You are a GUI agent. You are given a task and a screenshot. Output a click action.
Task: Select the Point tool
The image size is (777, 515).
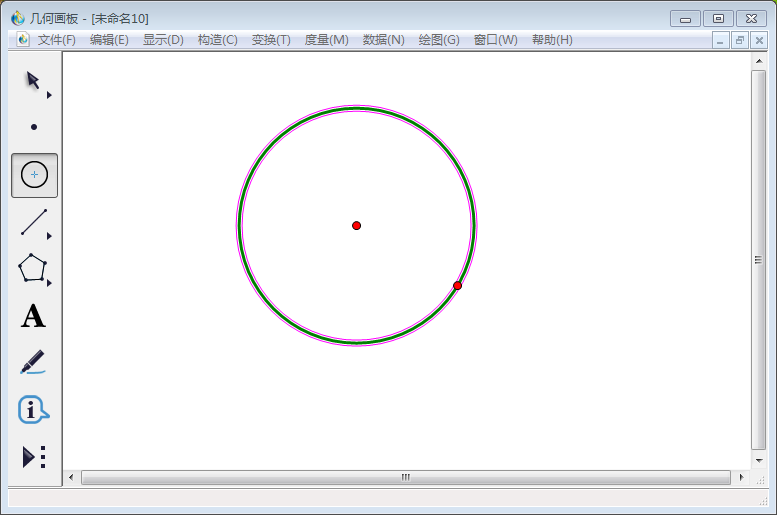(34, 127)
